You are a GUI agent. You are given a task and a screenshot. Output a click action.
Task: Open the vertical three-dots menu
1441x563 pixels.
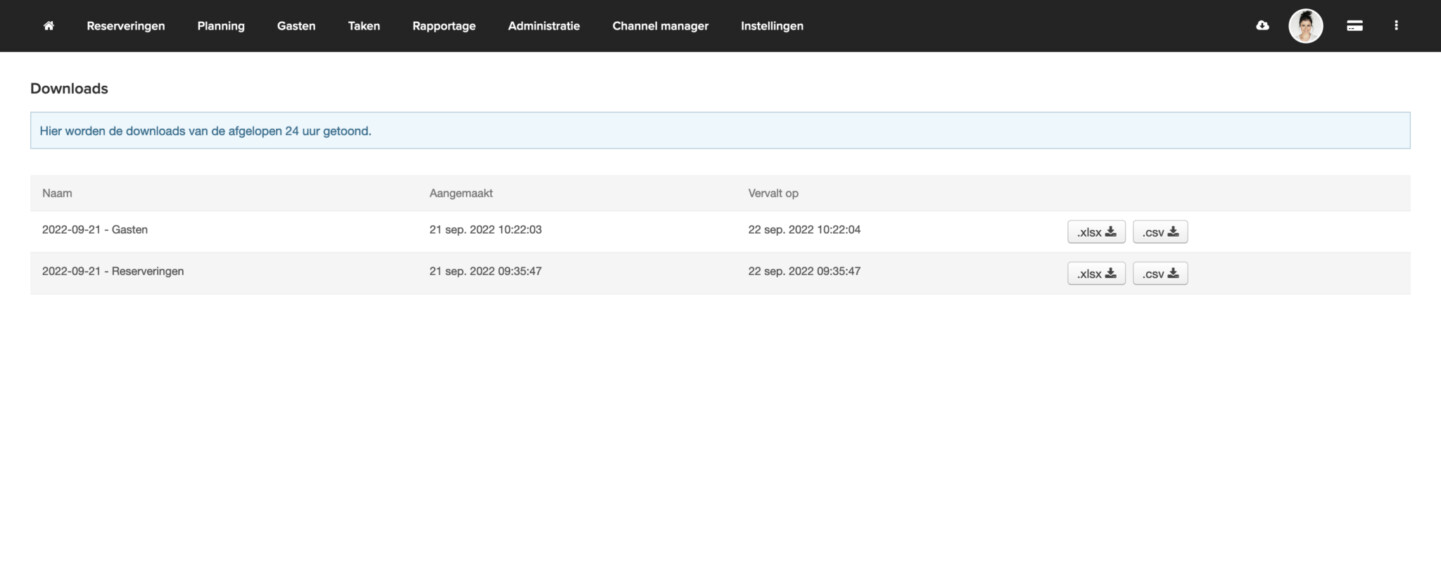(x=1396, y=26)
